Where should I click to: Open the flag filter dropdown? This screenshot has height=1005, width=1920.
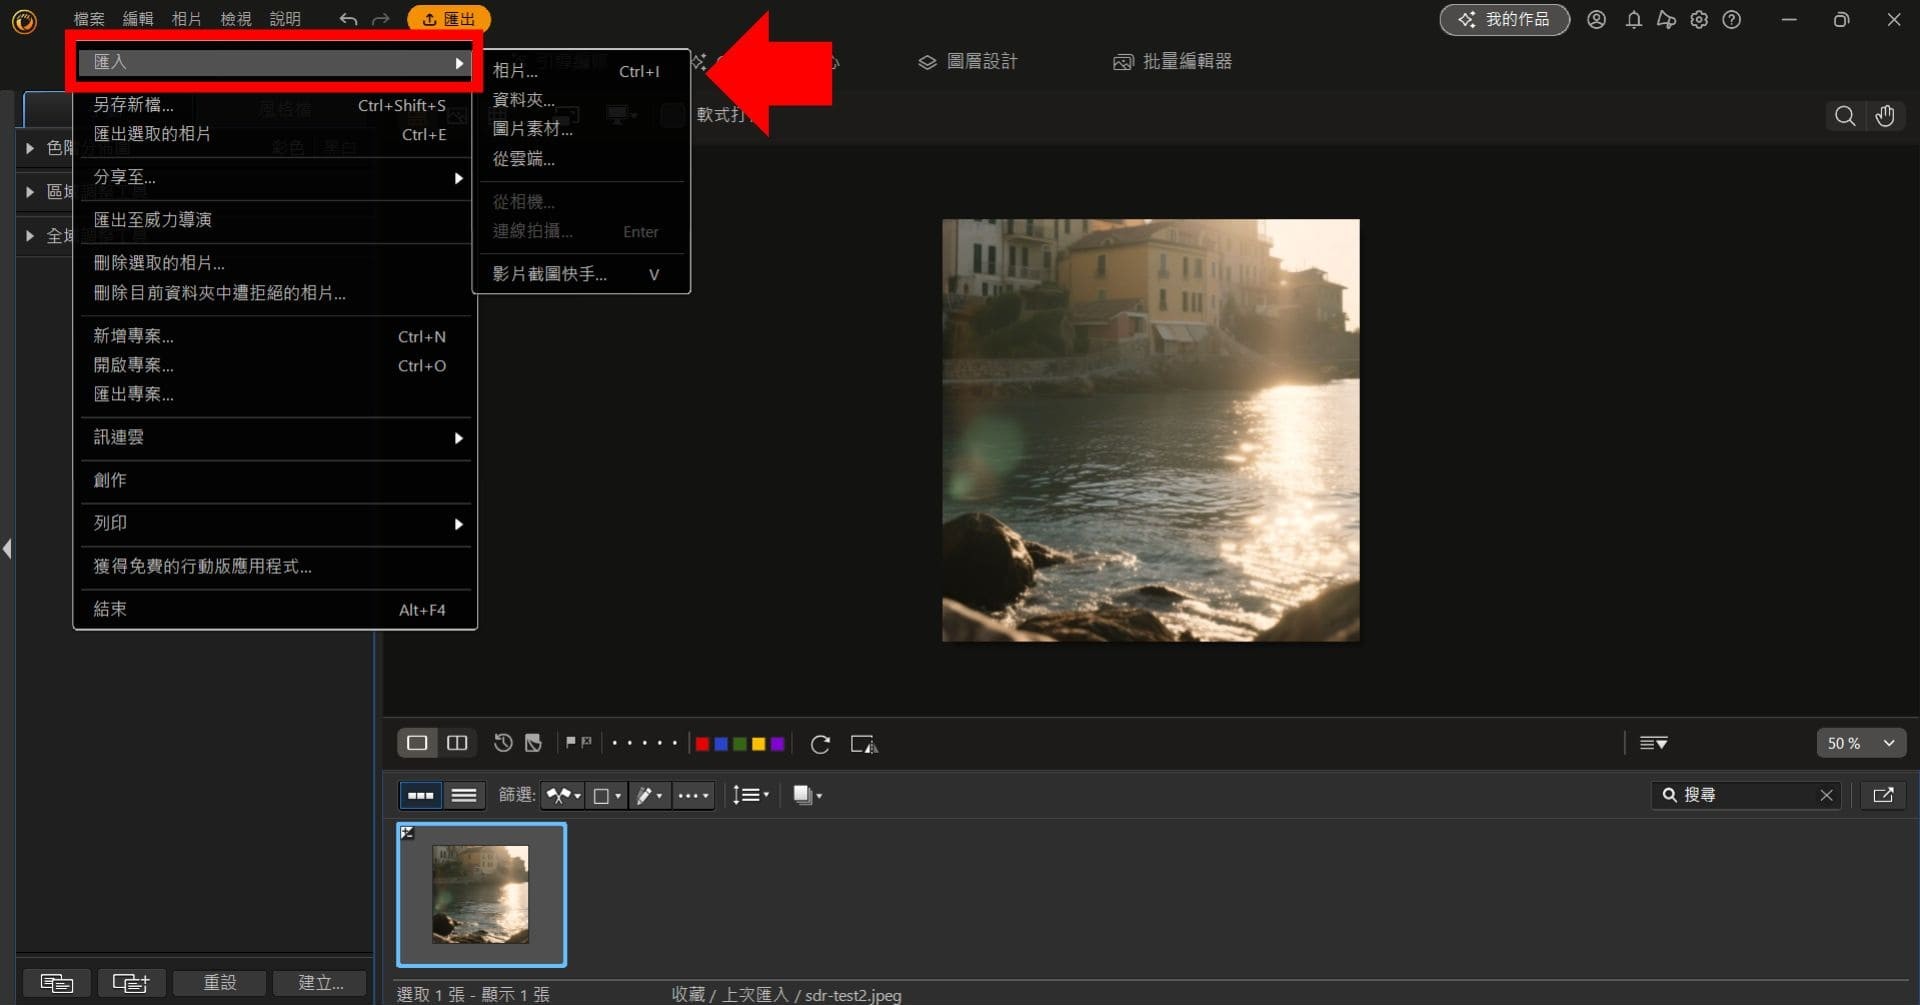click(x=563, y=795)
